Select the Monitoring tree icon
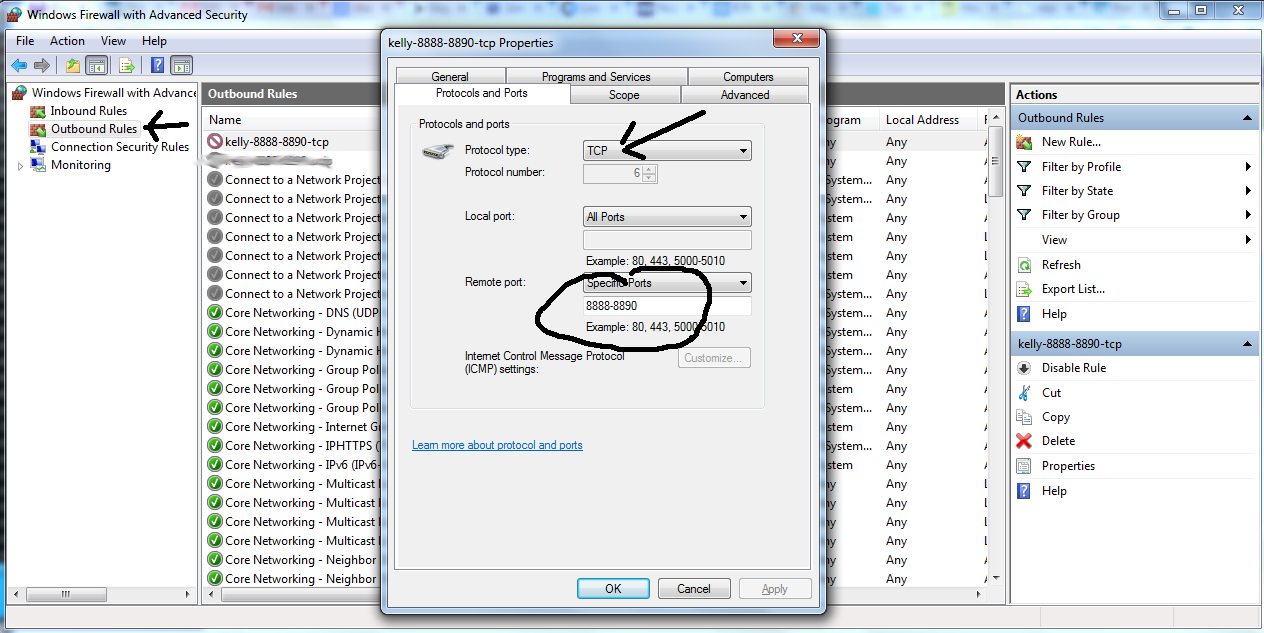Screen dimensions: 1264x633 (x=38, y=165)
